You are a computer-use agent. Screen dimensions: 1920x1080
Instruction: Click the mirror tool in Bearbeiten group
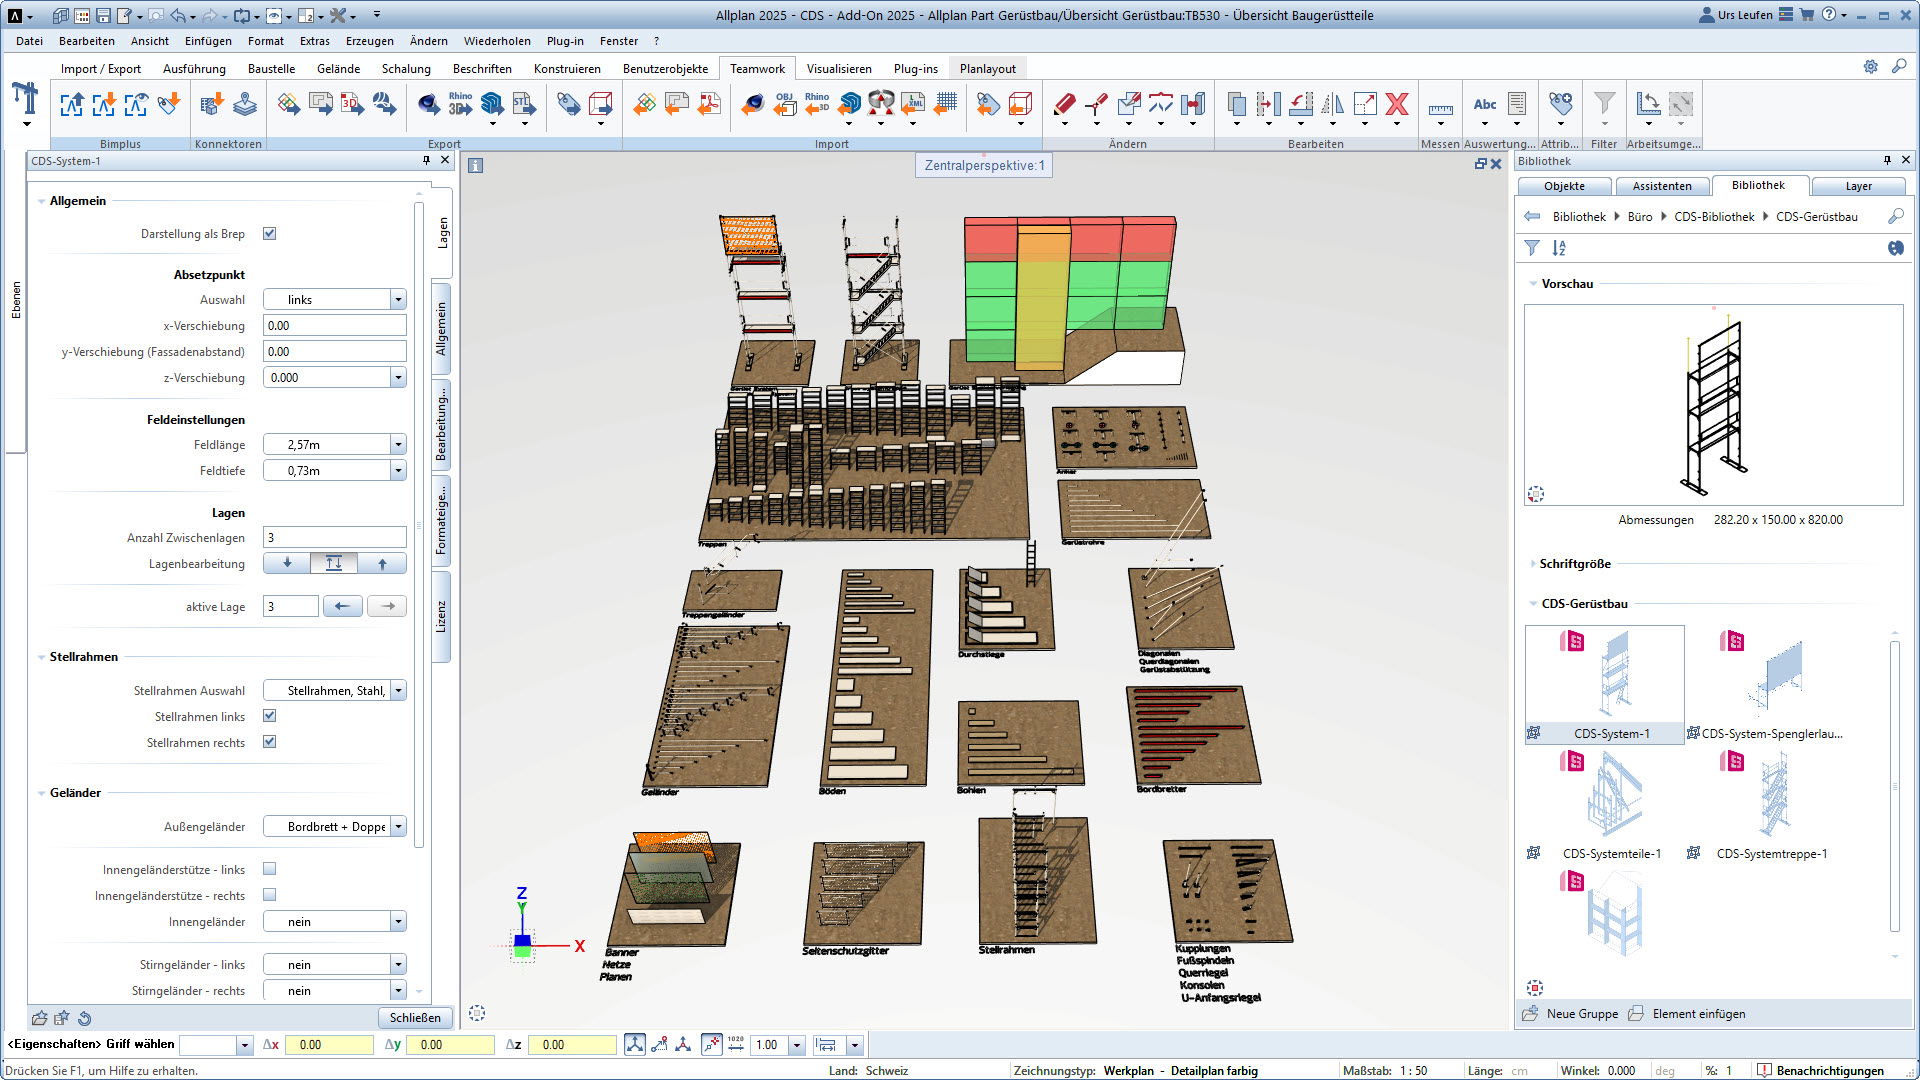point(1333,103)
